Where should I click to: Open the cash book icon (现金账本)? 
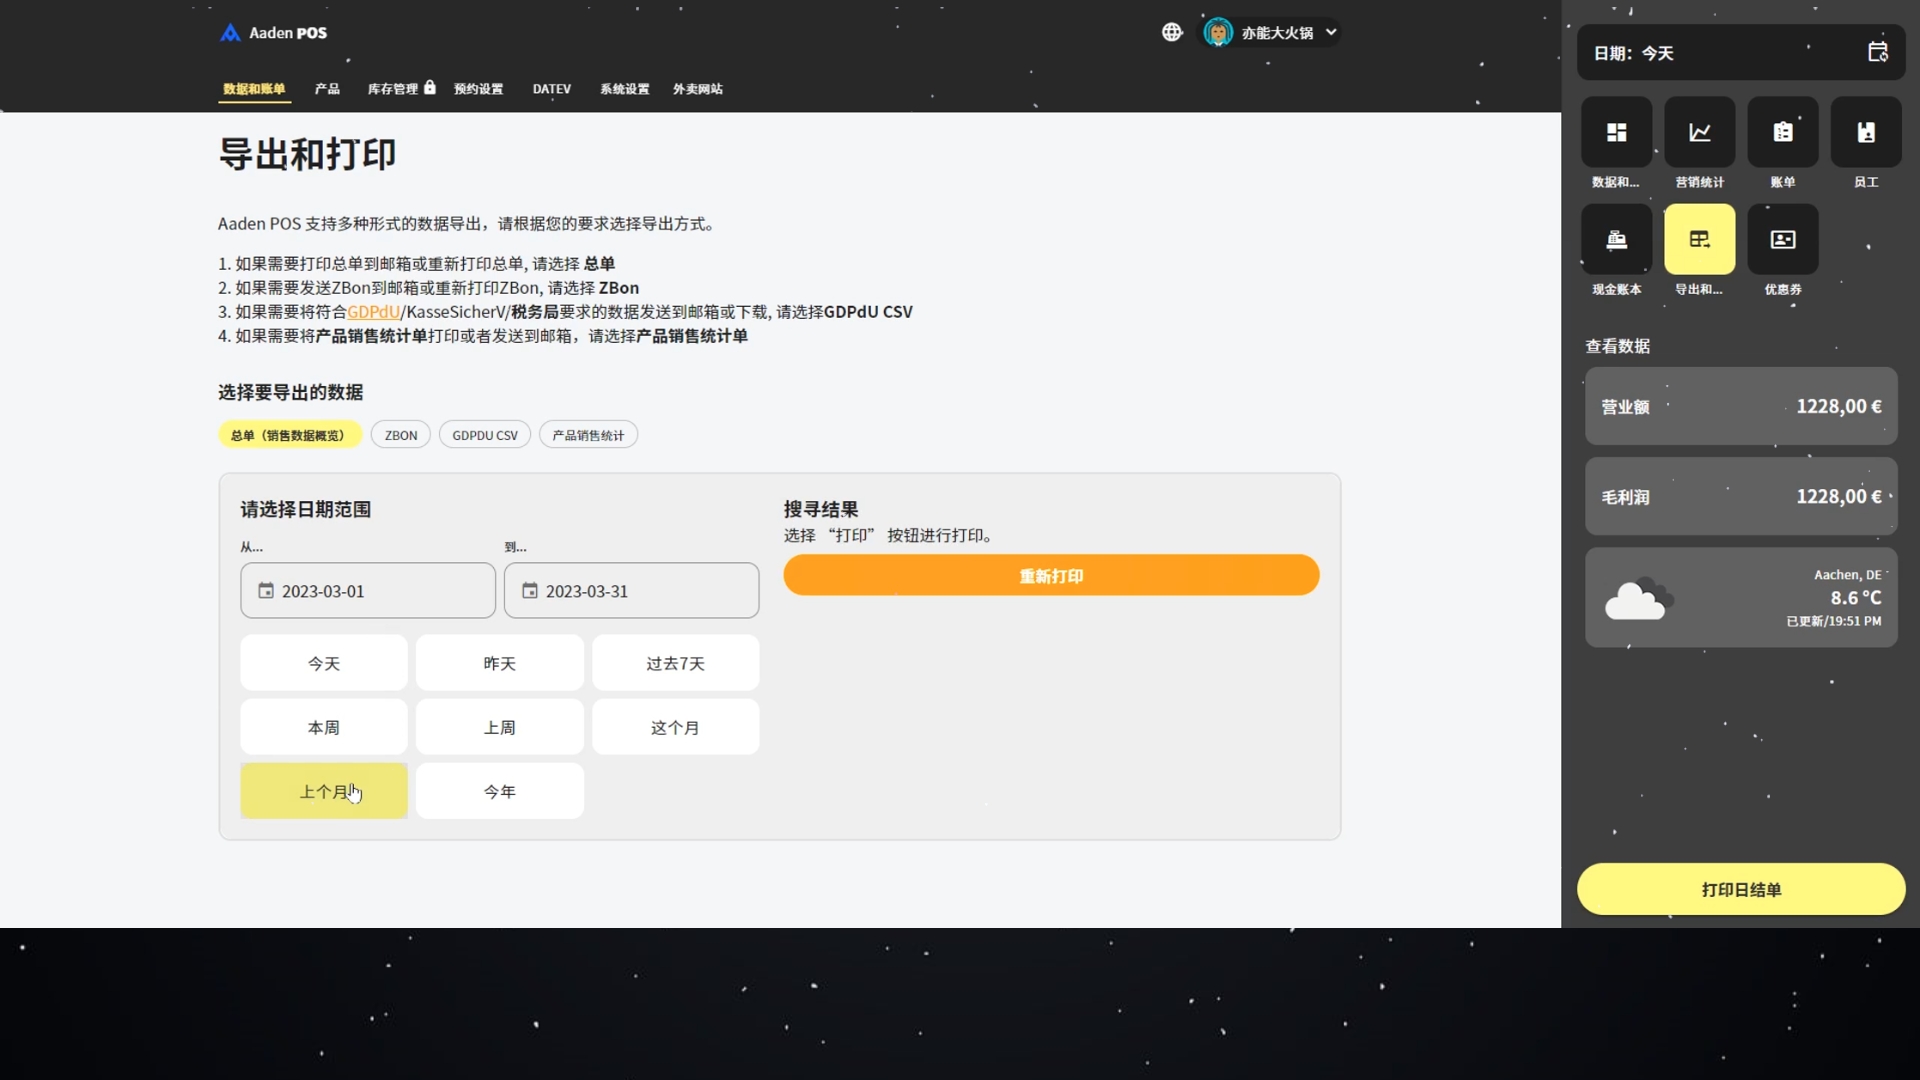point(1616,239)
